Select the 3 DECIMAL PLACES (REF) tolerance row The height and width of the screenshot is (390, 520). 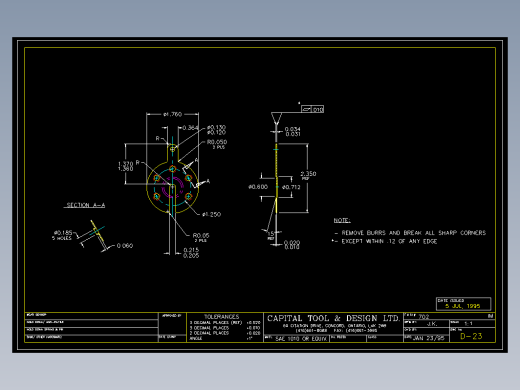(x=225, y=323)
